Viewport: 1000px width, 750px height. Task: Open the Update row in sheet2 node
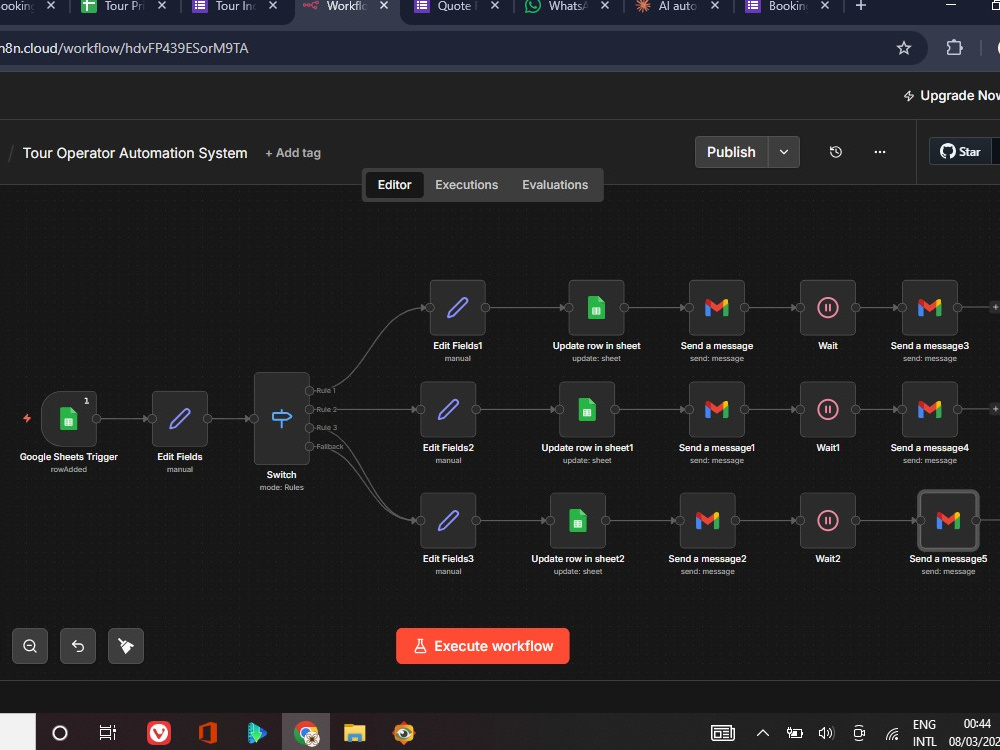tap(578, 520)
